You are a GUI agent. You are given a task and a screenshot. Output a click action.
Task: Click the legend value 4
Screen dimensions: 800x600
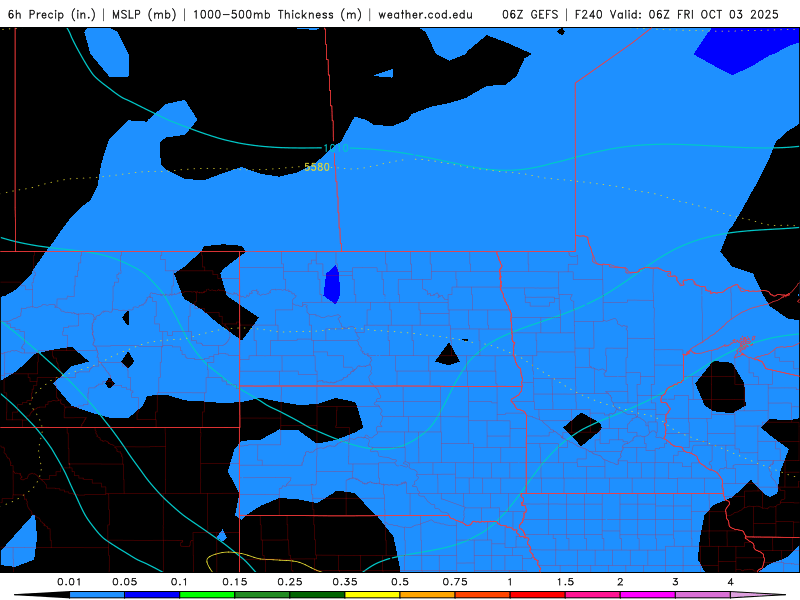click(731, 582)
